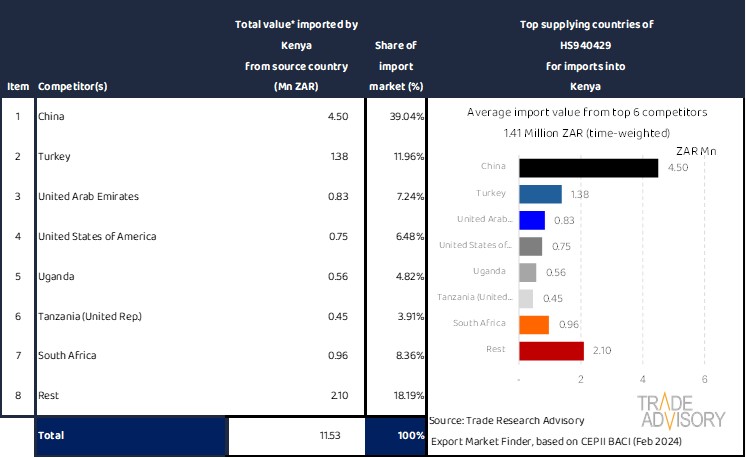
Task: Select the bright blue United Arab Emirates bar
Action: click(x=532, y=220)
